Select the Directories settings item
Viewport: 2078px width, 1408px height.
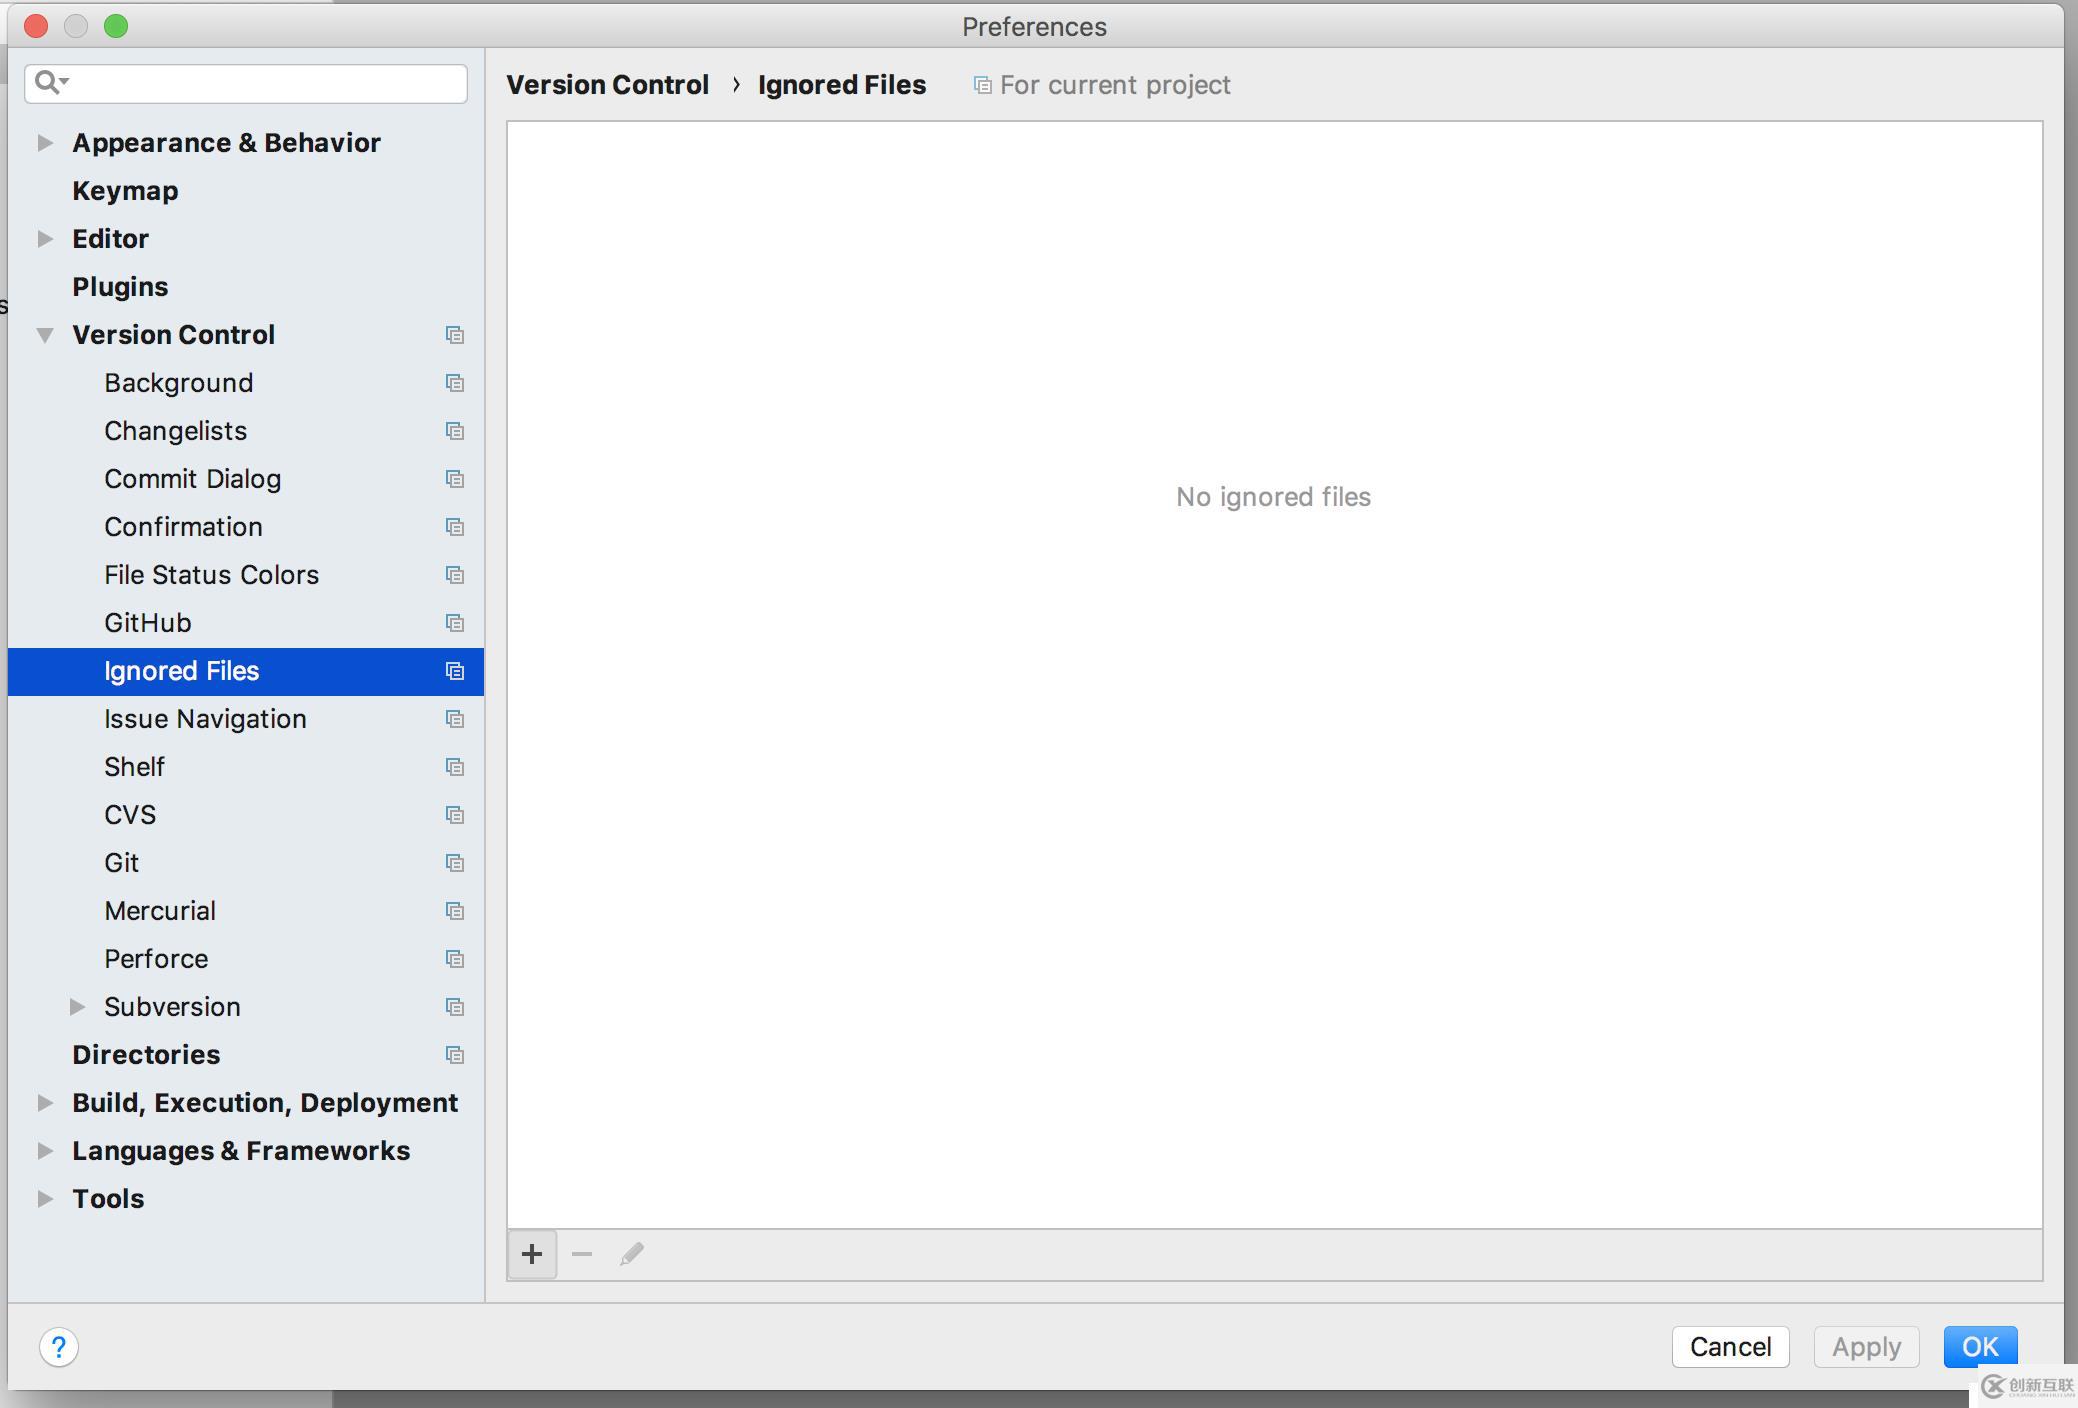click(x=146, y=1053)
